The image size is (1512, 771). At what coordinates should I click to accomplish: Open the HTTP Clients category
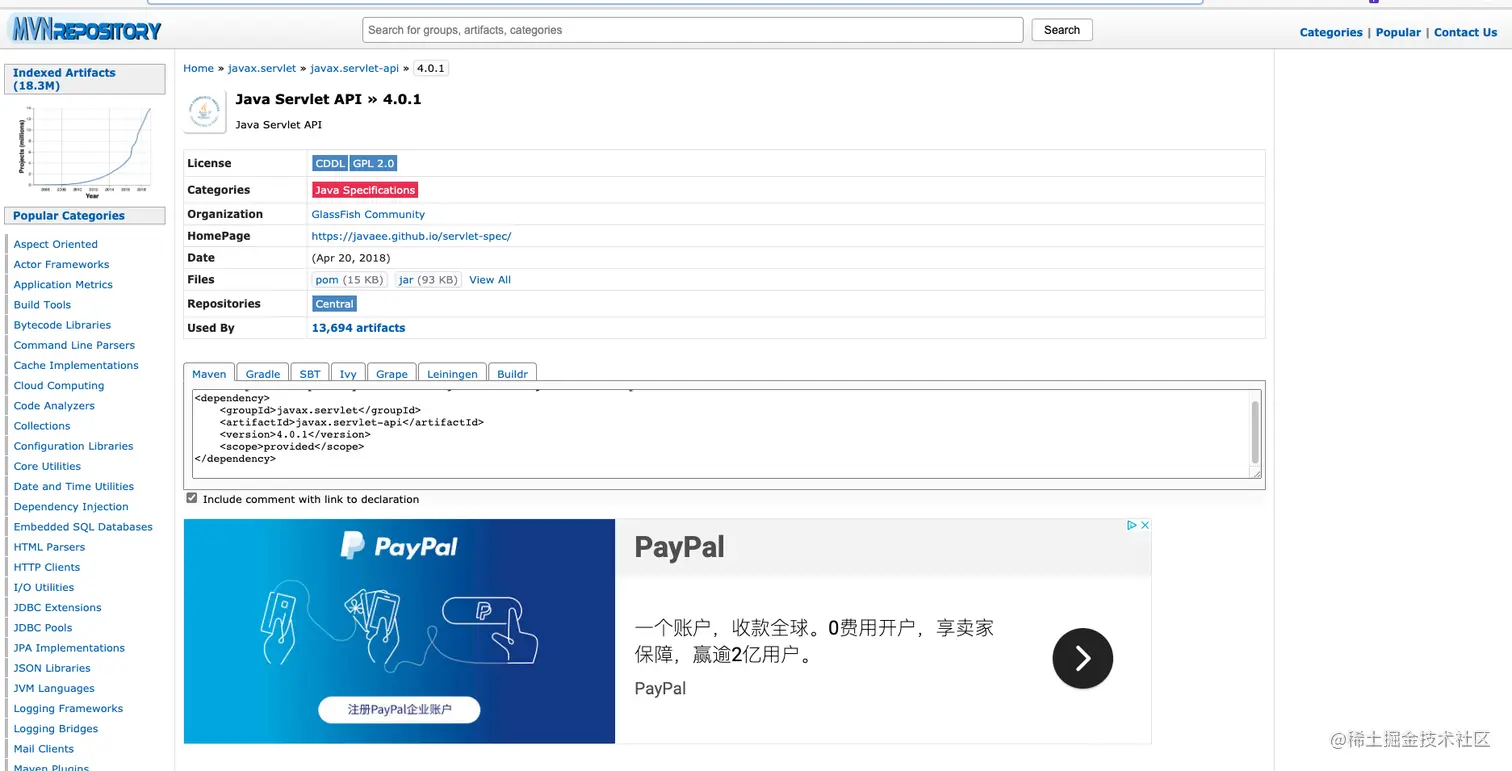[x=47, y=567]
